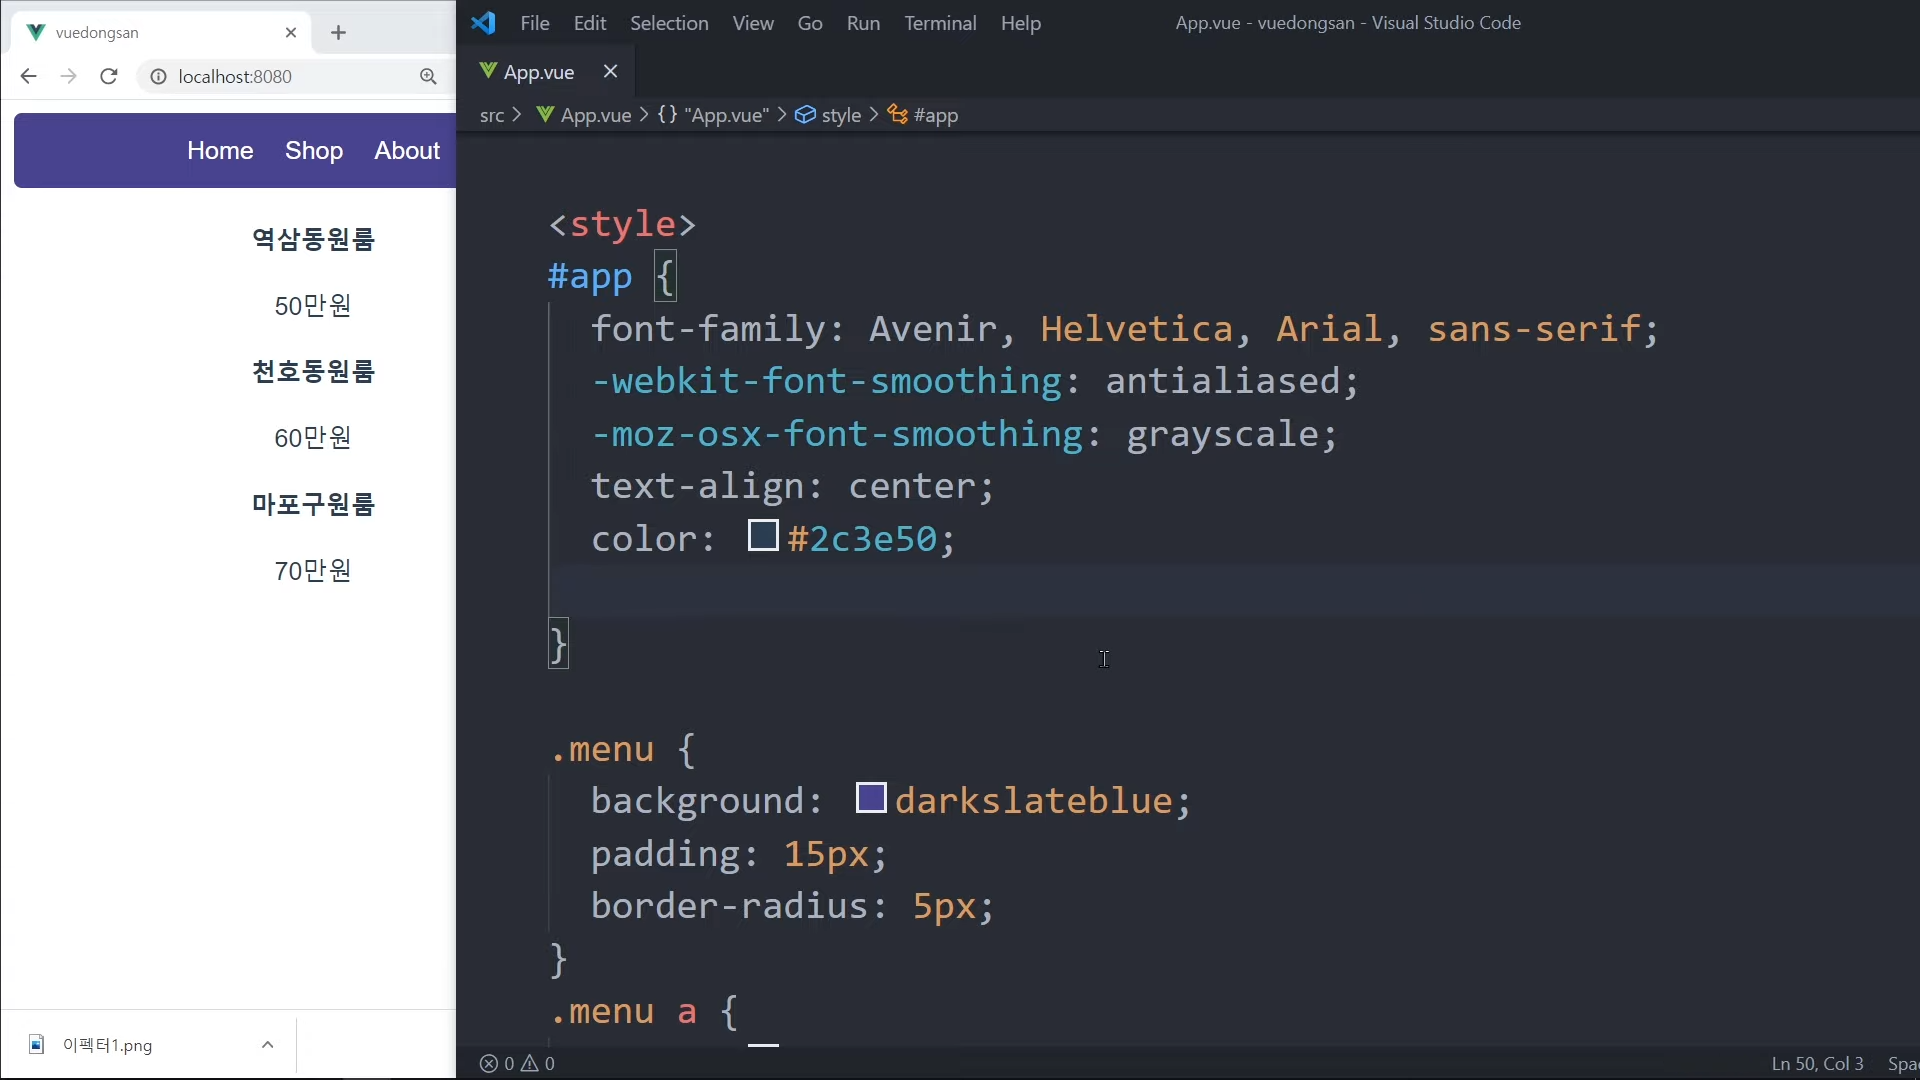Image resolution: width=1920 pixels, height=1080 pixels.
Task: Close the vuedongsan browser tab
Action: tap(291, 32)
